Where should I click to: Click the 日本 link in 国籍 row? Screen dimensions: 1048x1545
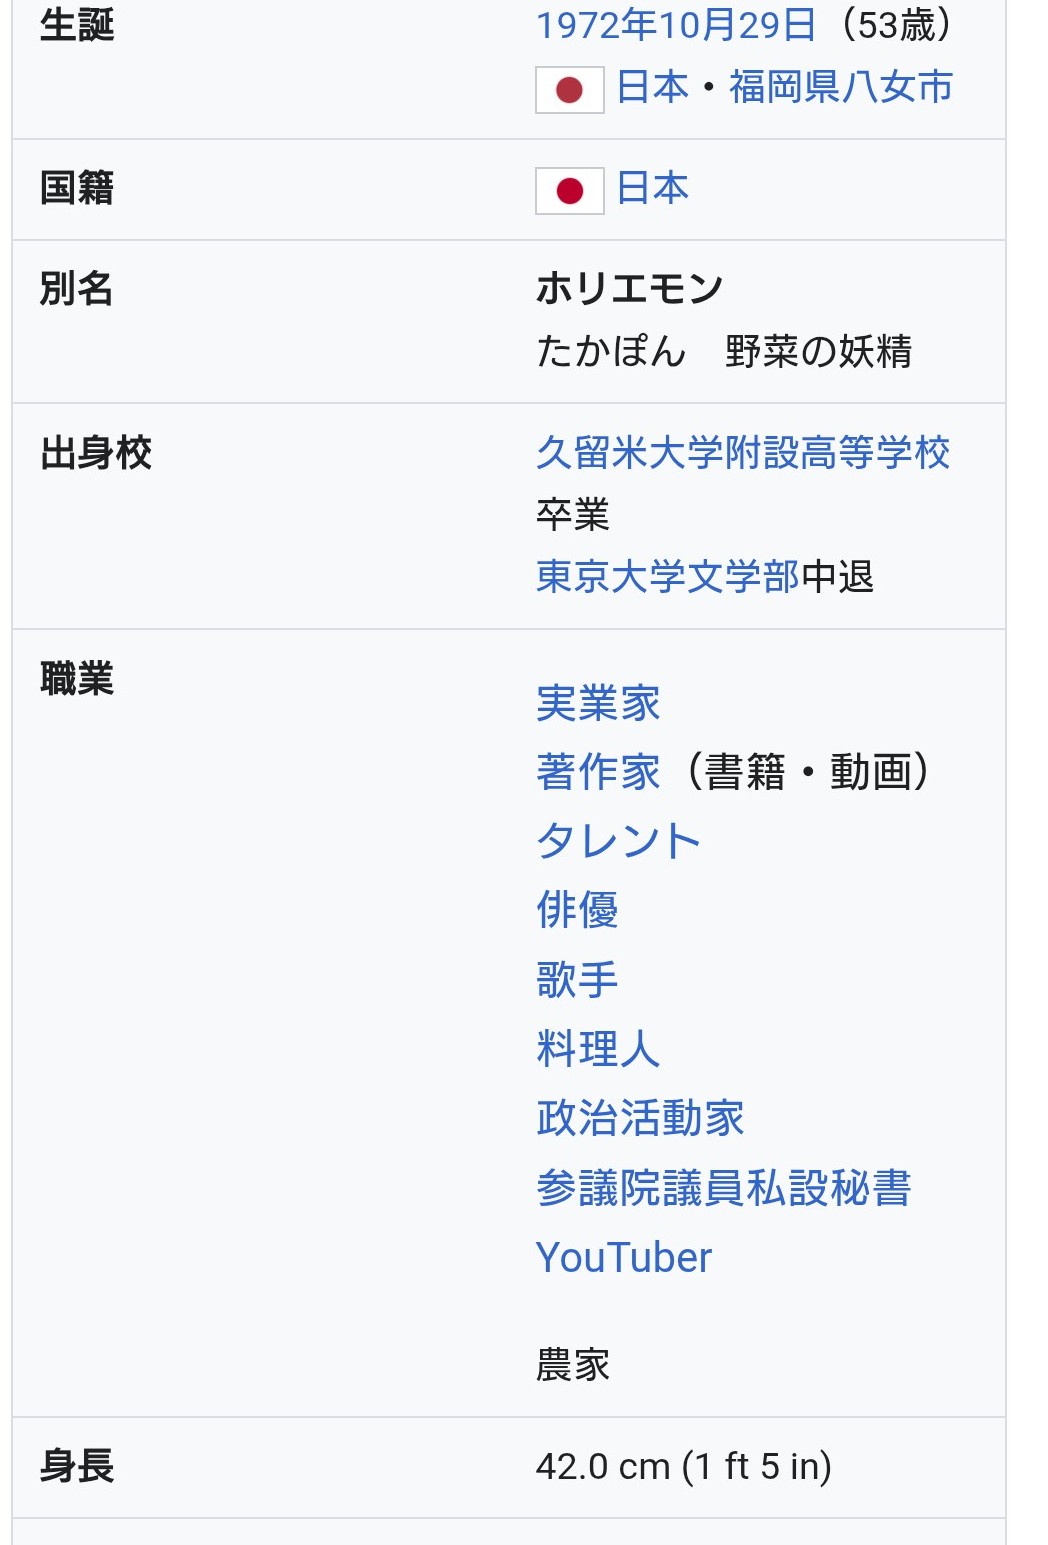(x=652, y=188)
